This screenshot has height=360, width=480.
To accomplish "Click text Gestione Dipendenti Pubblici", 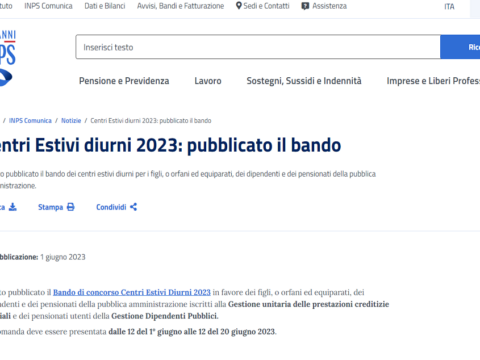I will 164,316.
